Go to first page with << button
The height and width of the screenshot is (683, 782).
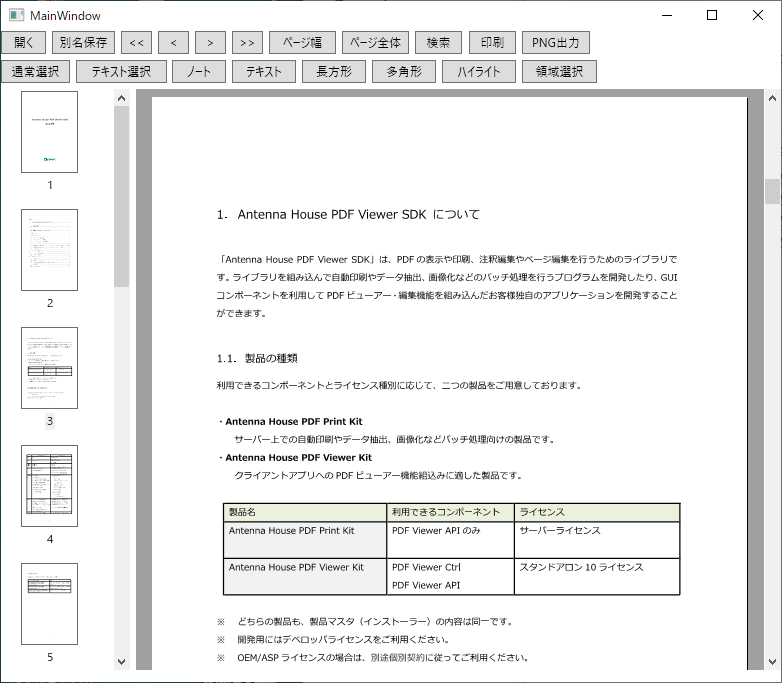pyautogui.click(x=136, y=42)
